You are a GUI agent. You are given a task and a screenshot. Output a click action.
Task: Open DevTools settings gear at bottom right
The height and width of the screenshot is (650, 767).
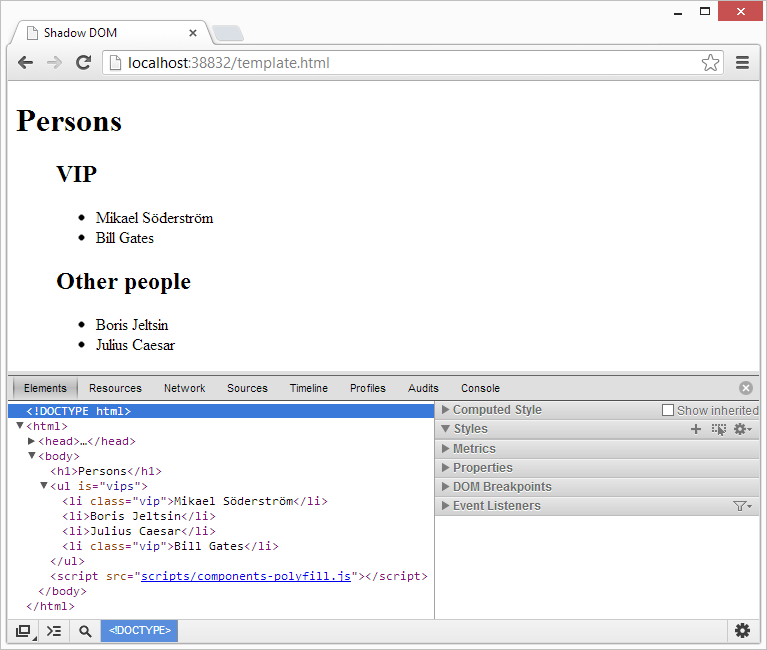tap(742, 631)
